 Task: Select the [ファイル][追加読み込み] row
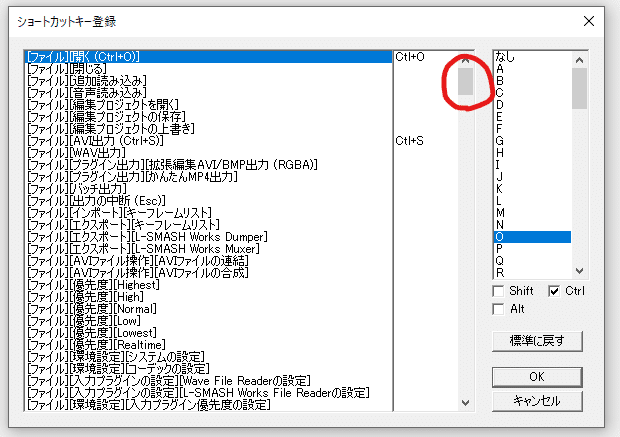(208, 81)
